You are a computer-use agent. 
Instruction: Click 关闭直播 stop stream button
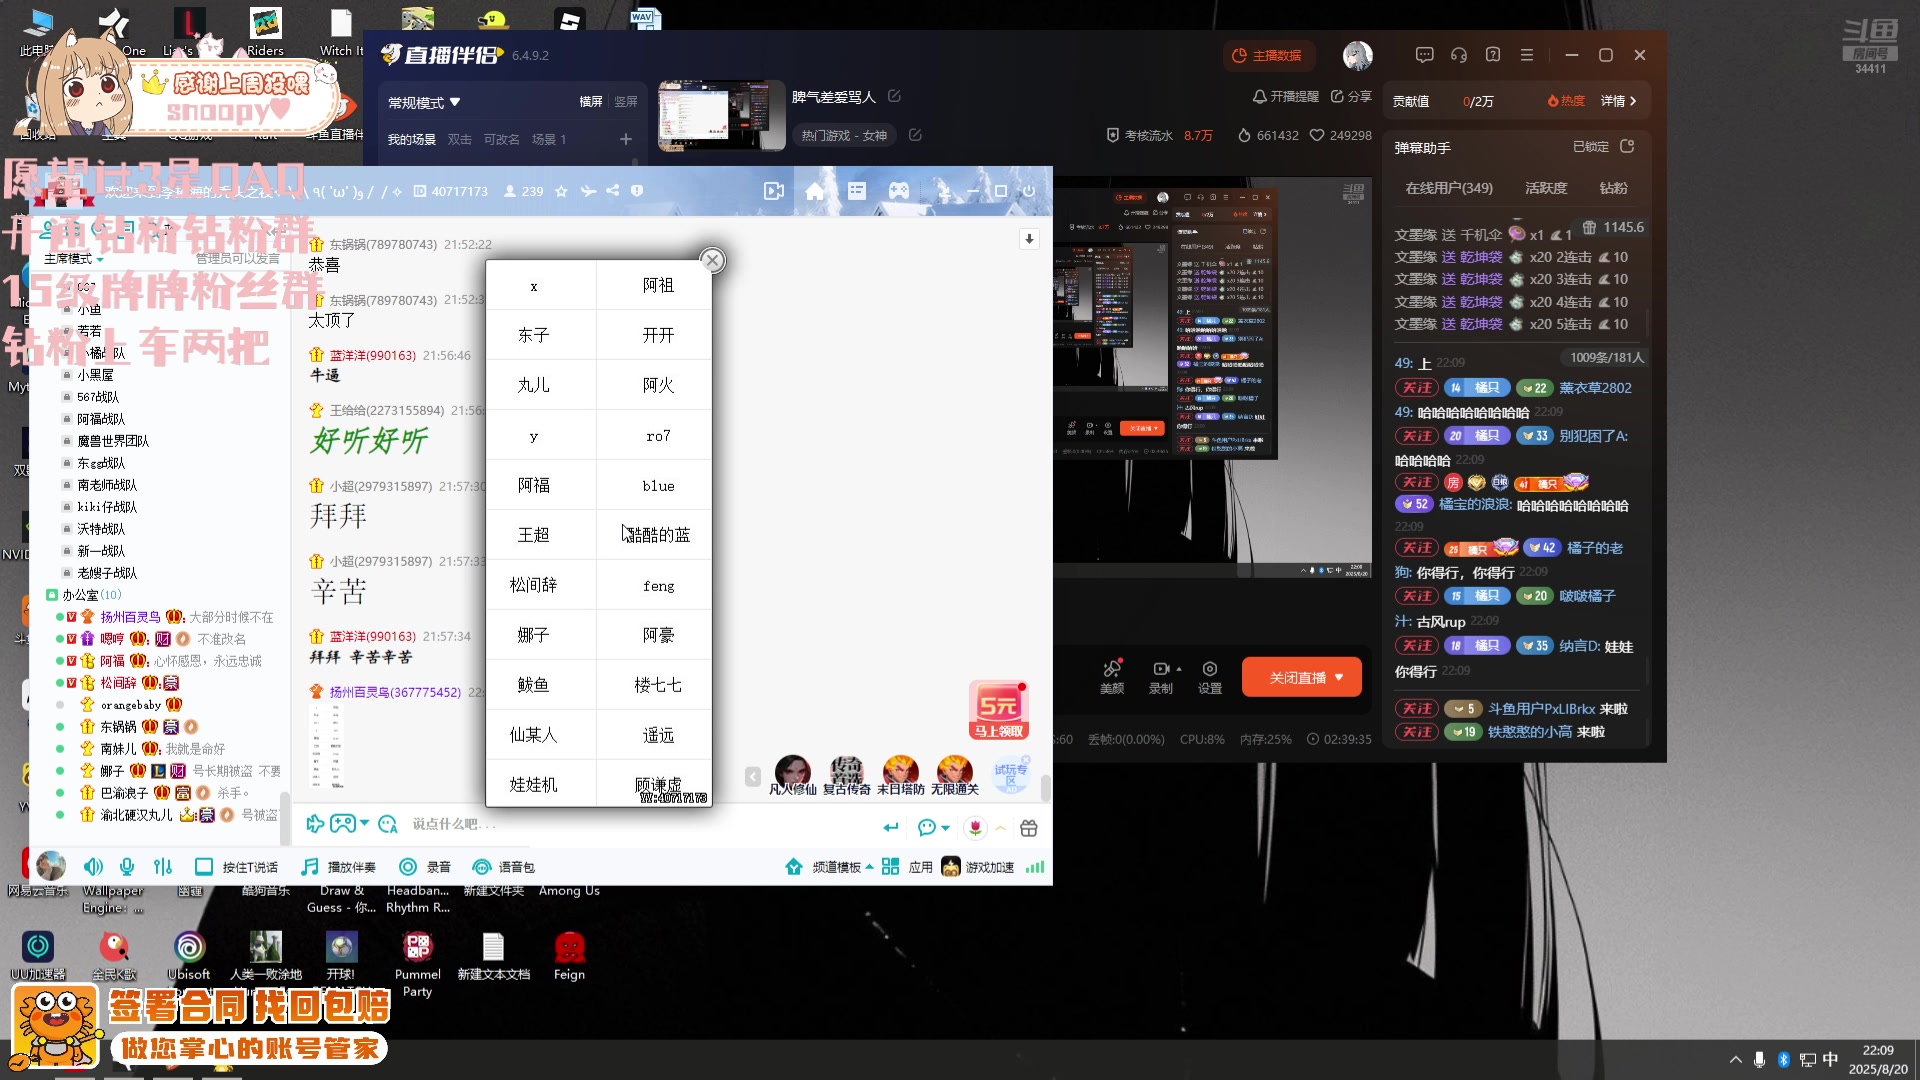tap(1302, 677)
